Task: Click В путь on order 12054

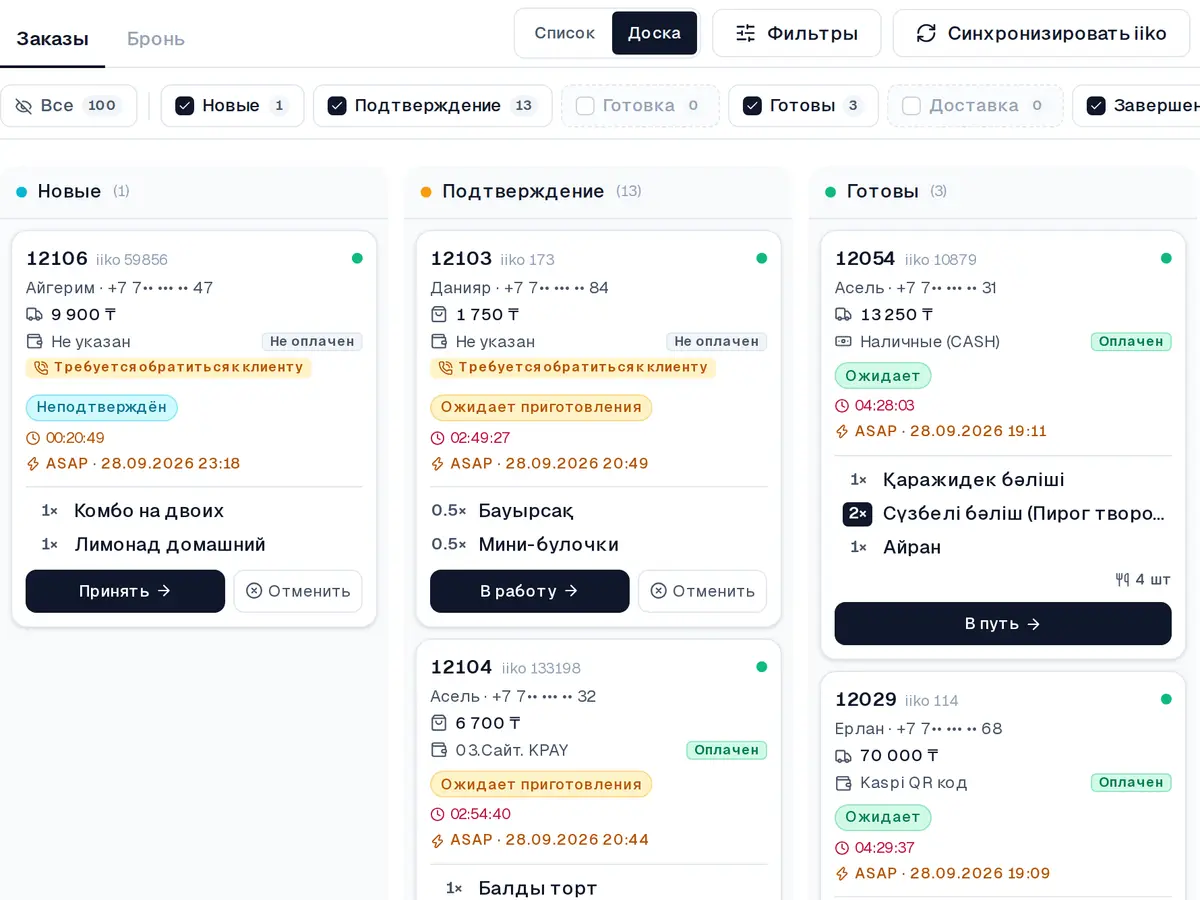Action: pos(1003,624)
